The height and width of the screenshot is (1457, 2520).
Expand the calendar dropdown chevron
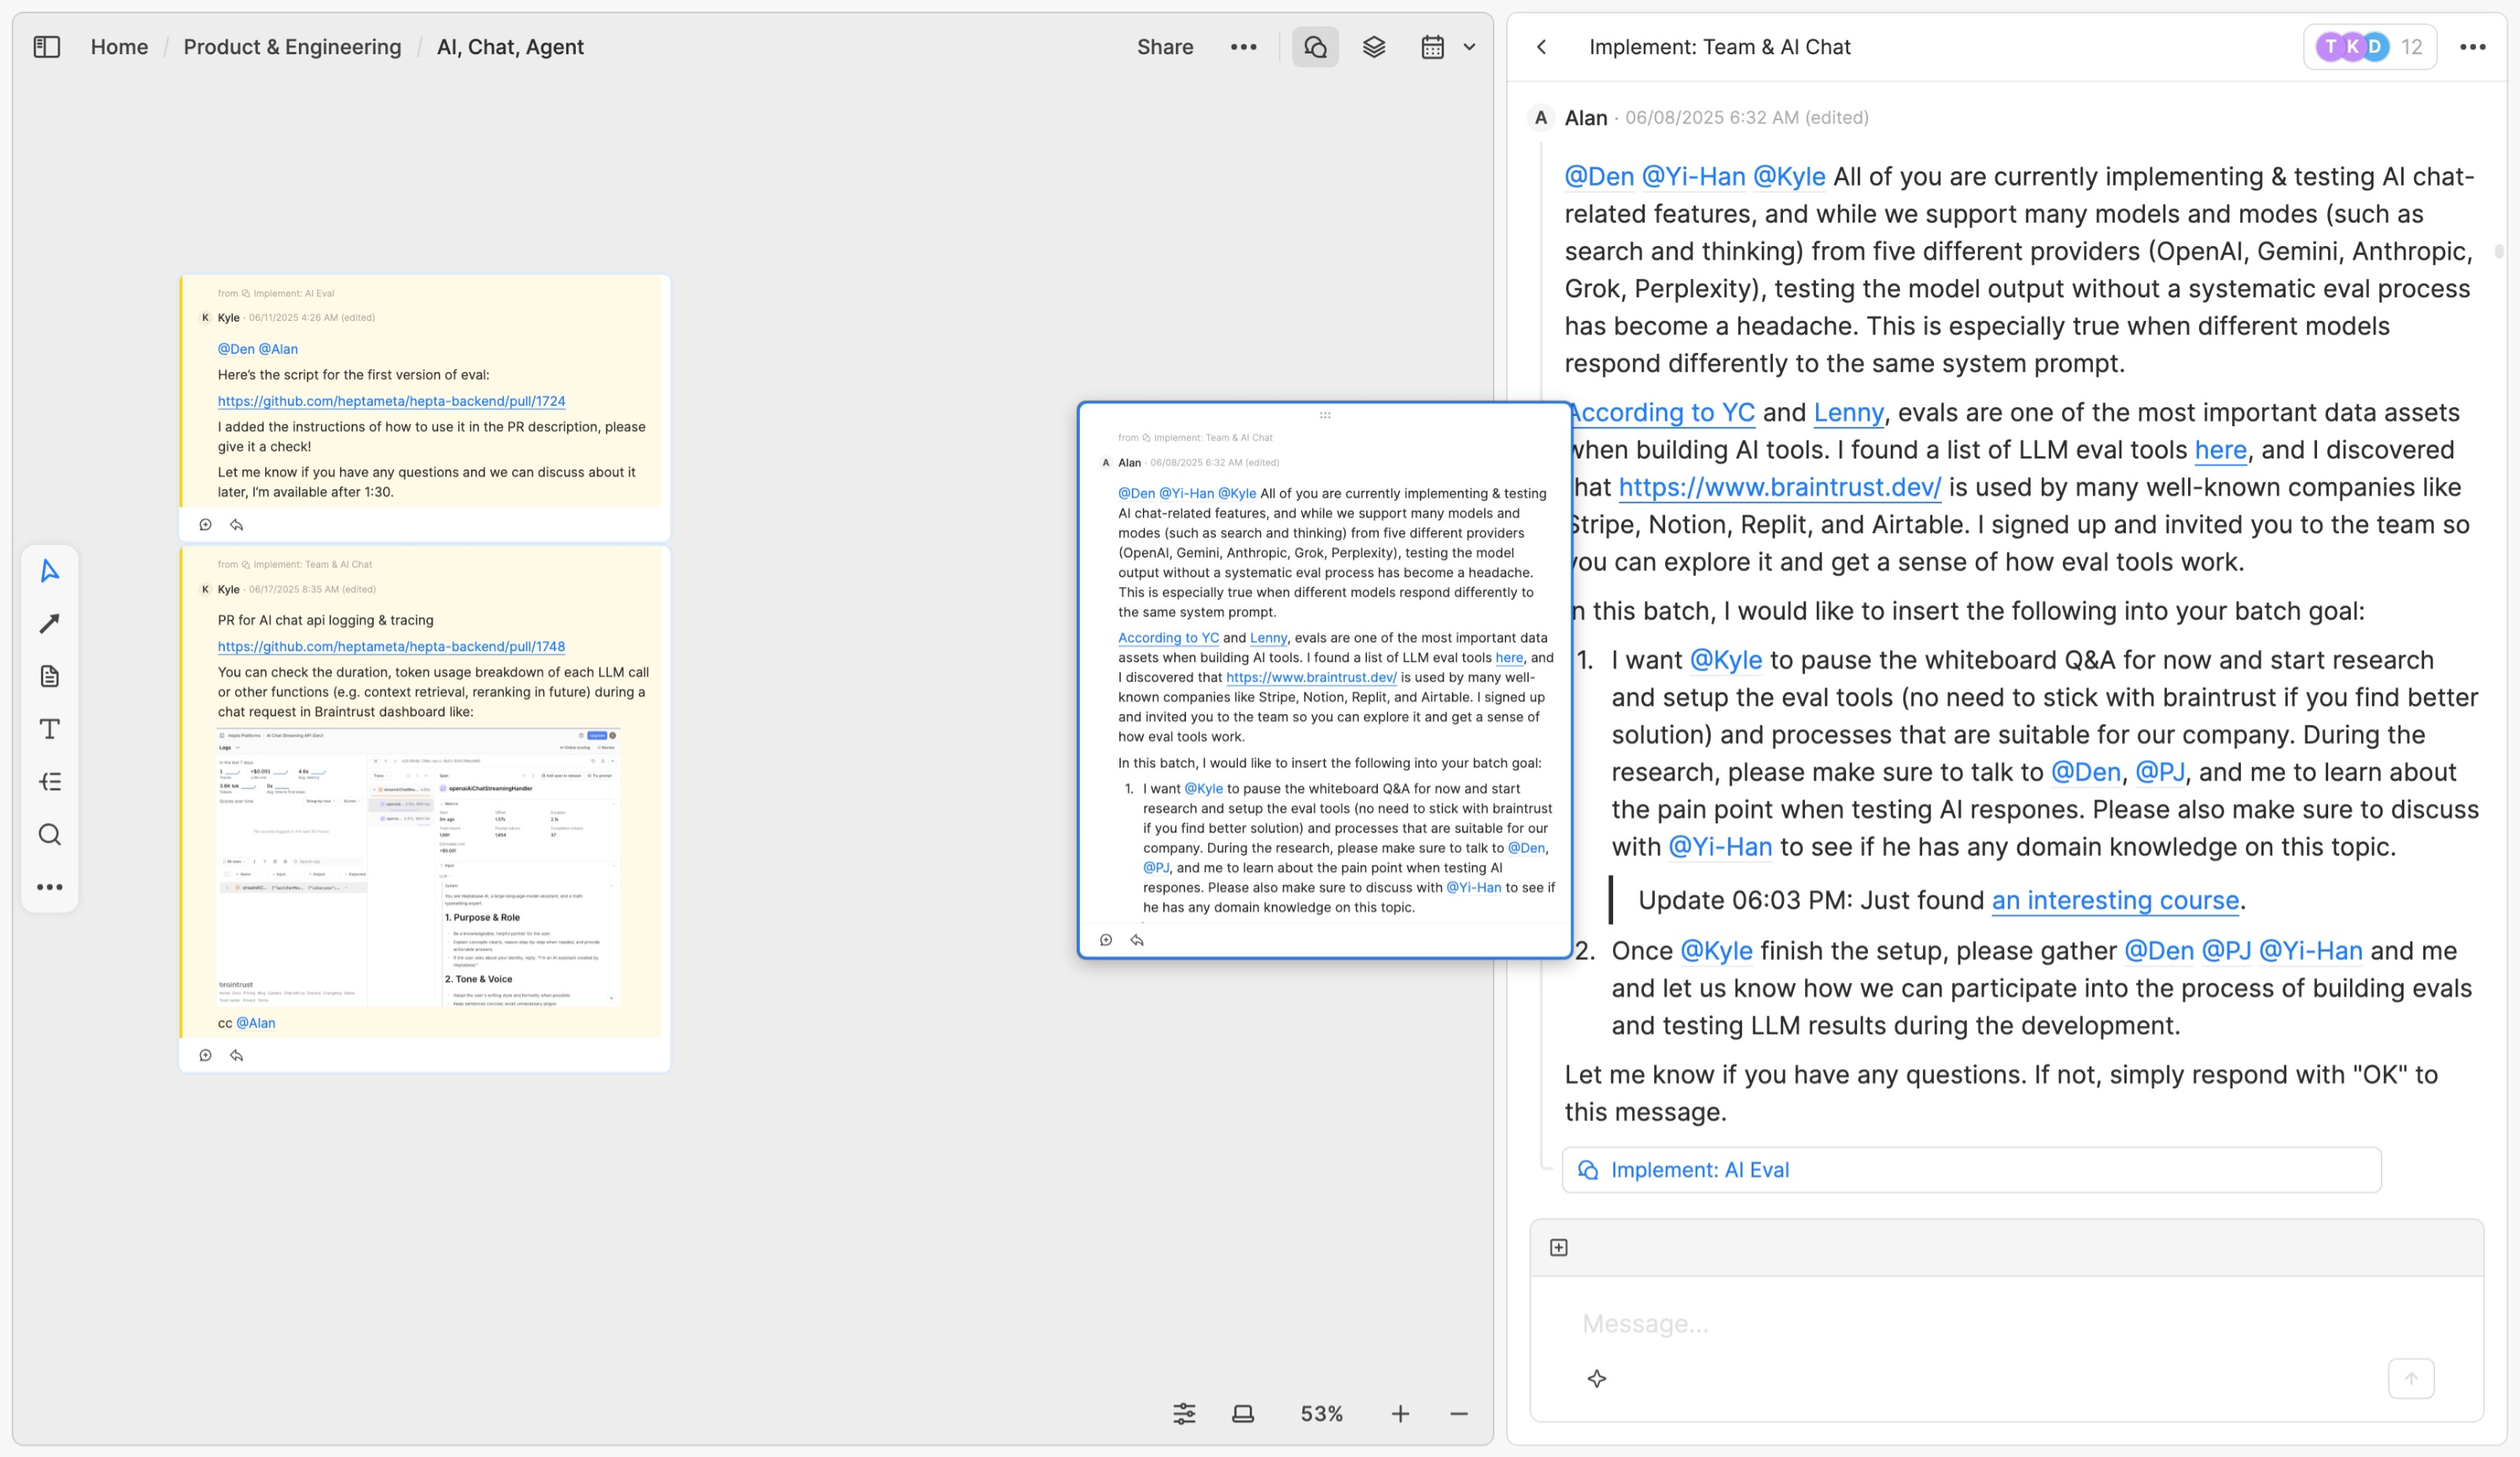(x=1469, y=47)
